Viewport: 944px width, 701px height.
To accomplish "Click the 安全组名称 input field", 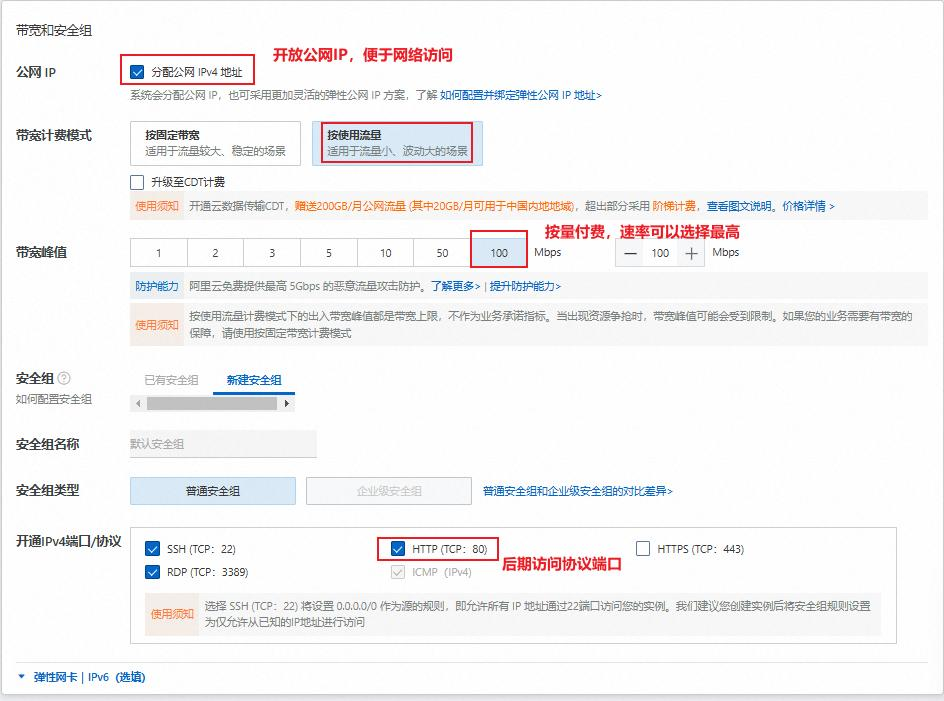I will (223, 444).
